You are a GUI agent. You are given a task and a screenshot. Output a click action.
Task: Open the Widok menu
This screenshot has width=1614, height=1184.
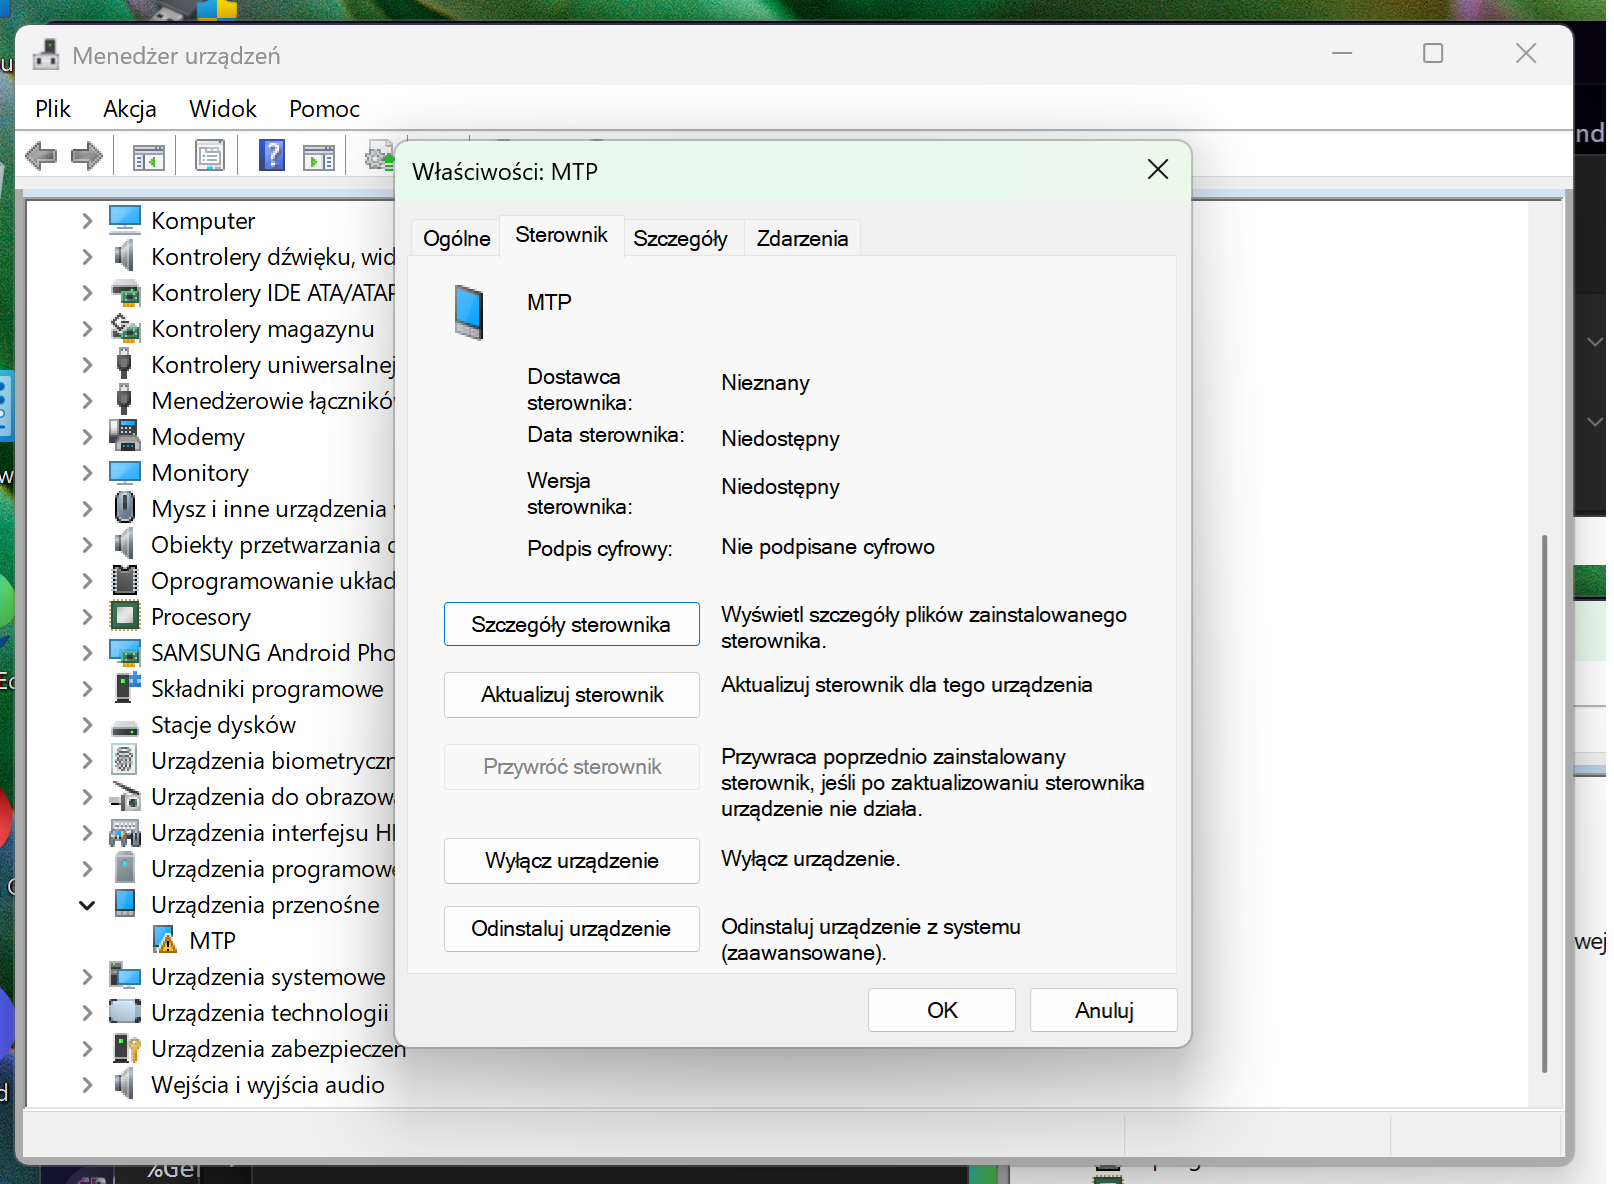222,108
